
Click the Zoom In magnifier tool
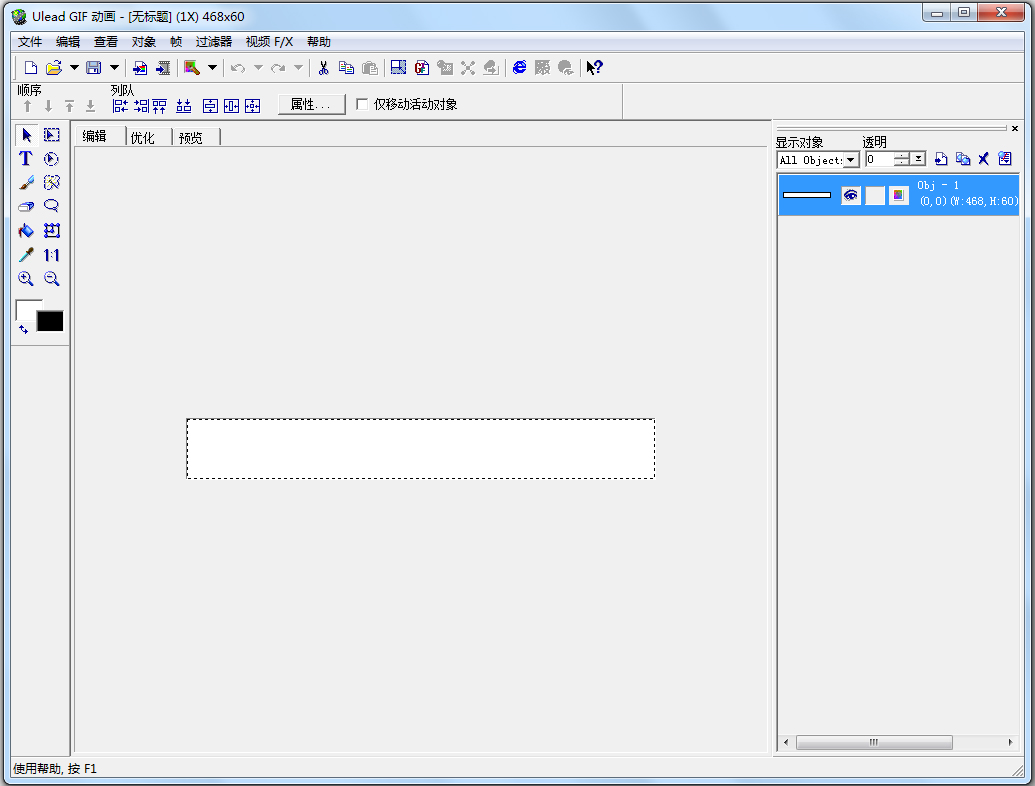pos(26,278)
